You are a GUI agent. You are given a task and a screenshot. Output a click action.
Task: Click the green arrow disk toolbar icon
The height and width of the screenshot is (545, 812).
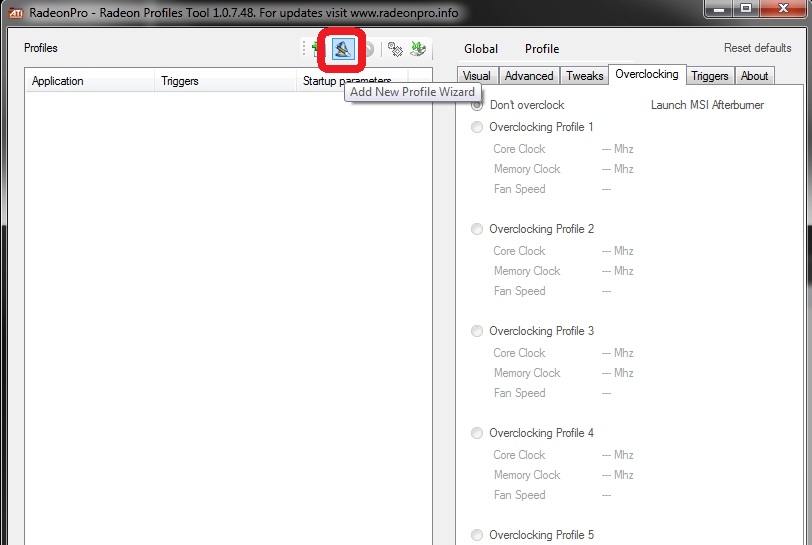pos(418,49)
